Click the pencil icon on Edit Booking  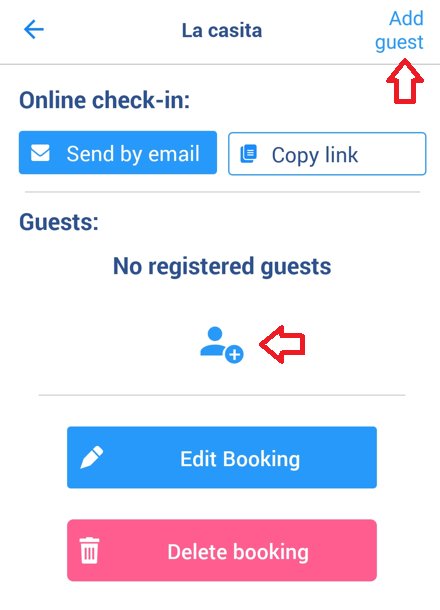(92, 457)
